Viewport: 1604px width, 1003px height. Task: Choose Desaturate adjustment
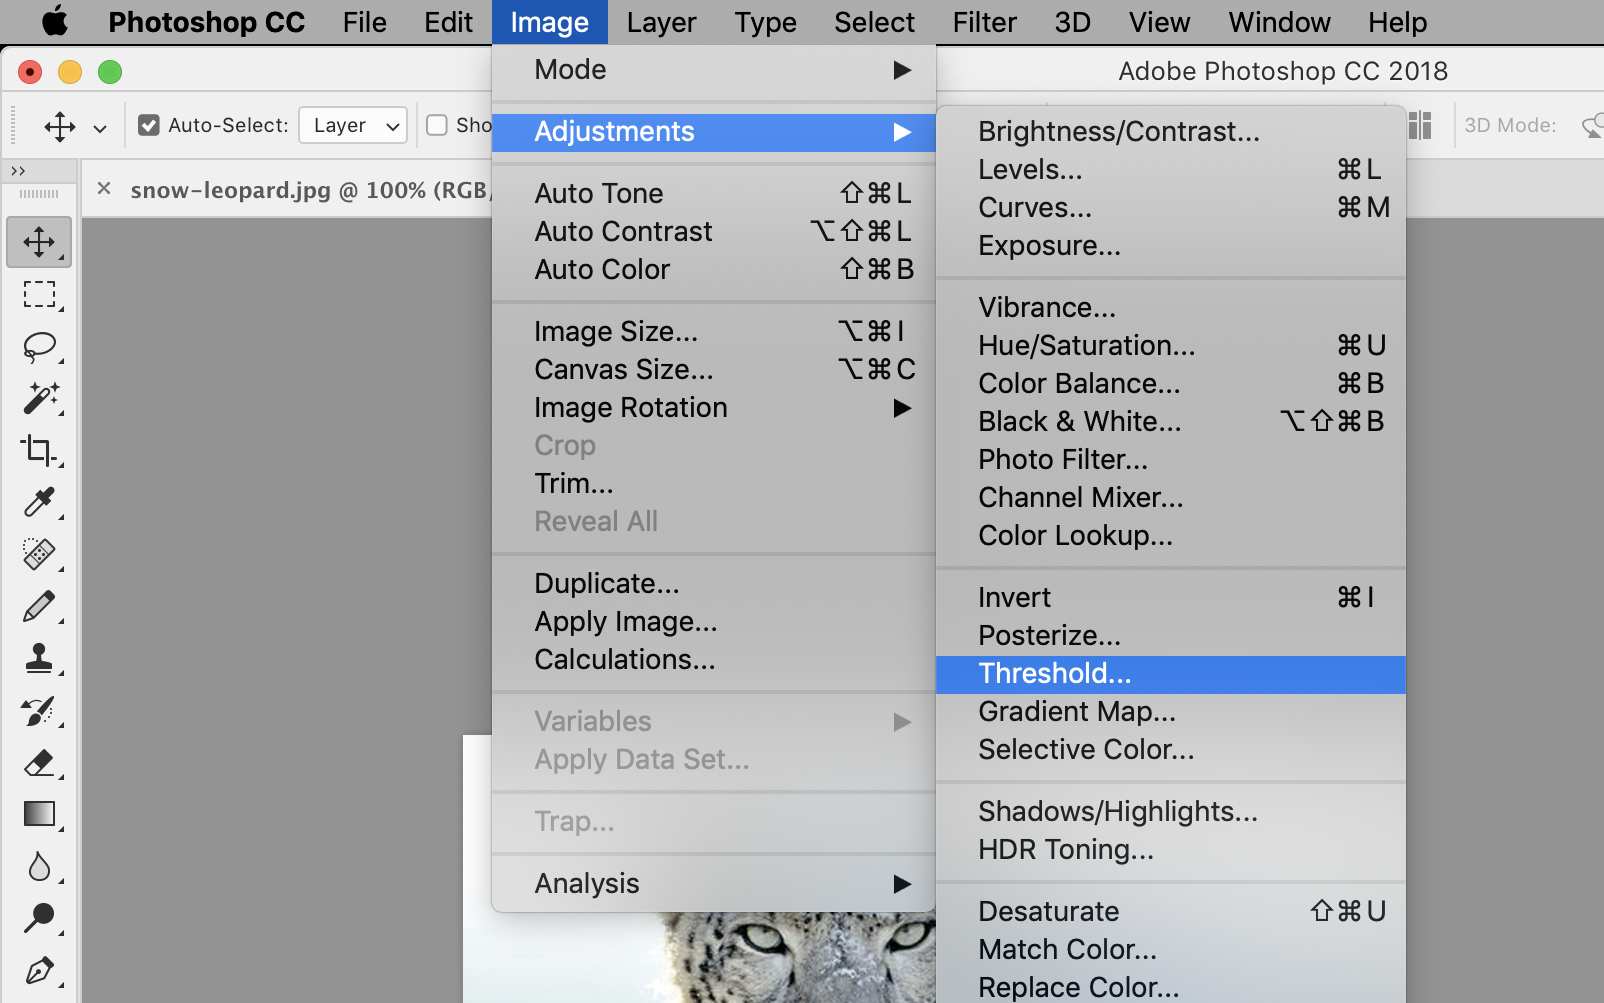click(x=1171, y=912)
